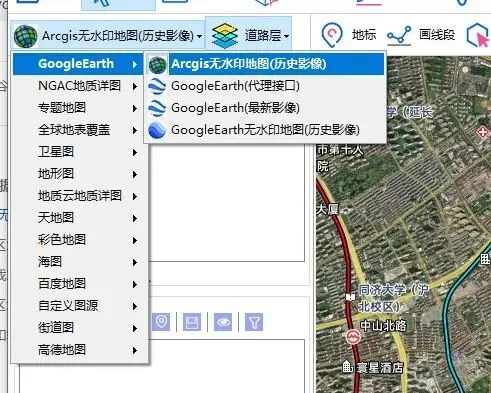Click the globe icon beside Arcgis无水印地图 dropdown
The width and height of the screenshot is (491, 393).
(26, 36)
